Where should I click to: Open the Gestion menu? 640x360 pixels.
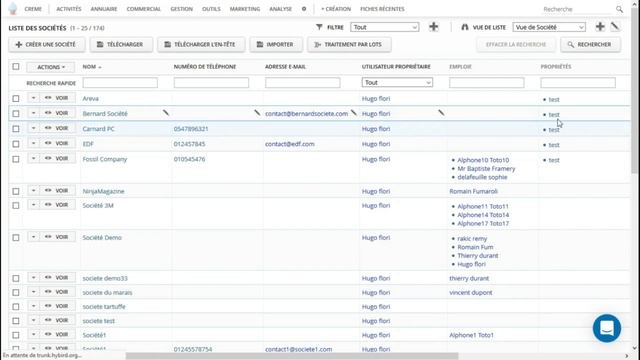point(181,9)
